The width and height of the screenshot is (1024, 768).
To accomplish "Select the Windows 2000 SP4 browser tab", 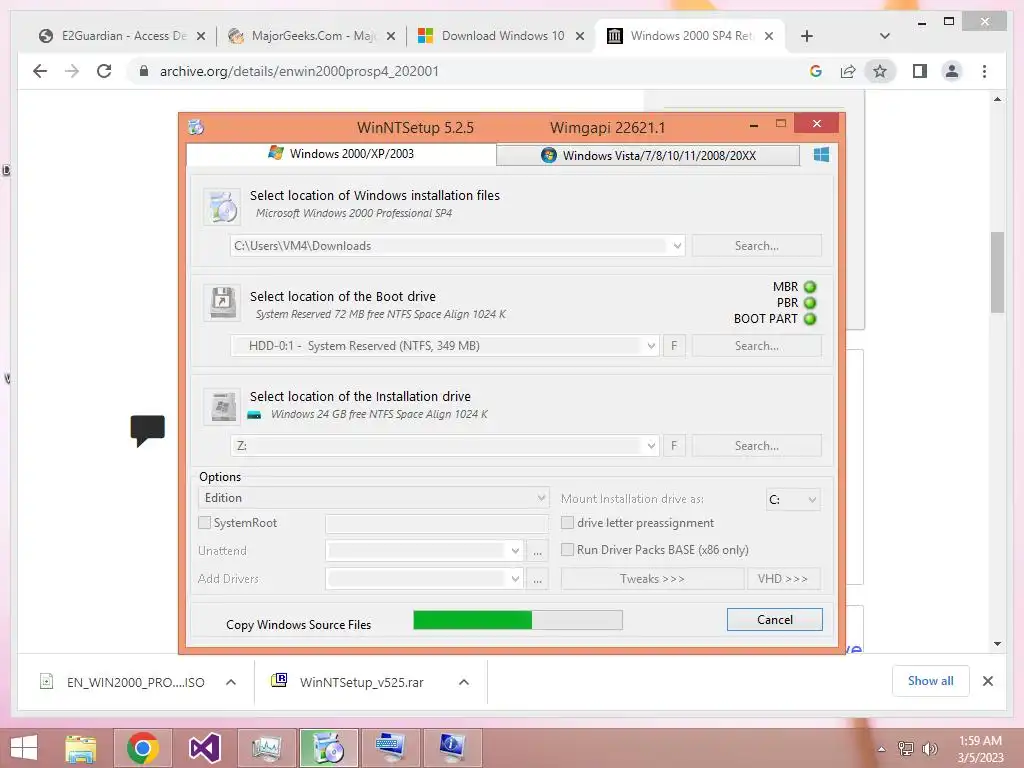I will click(x=691, y=36).
